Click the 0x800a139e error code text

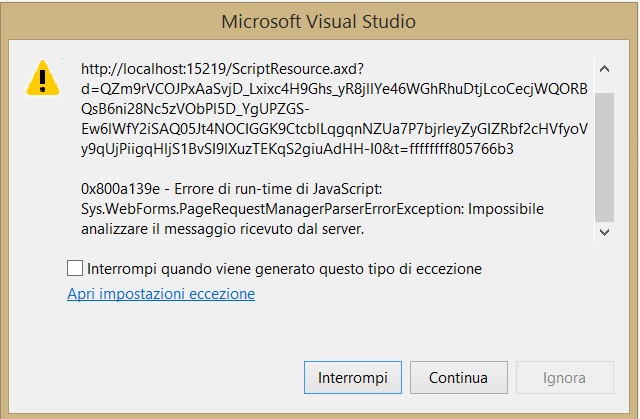pyautogui.click(x=120, y=189)
